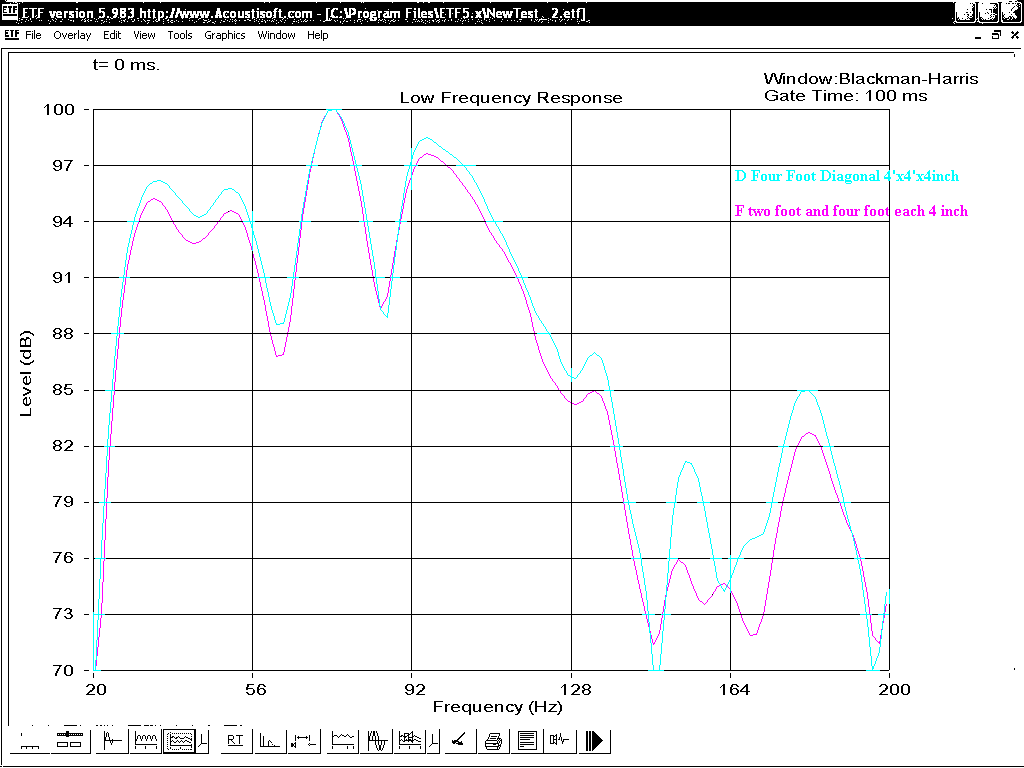Toggle the selected low frequency response button

[x=180, y=741]
